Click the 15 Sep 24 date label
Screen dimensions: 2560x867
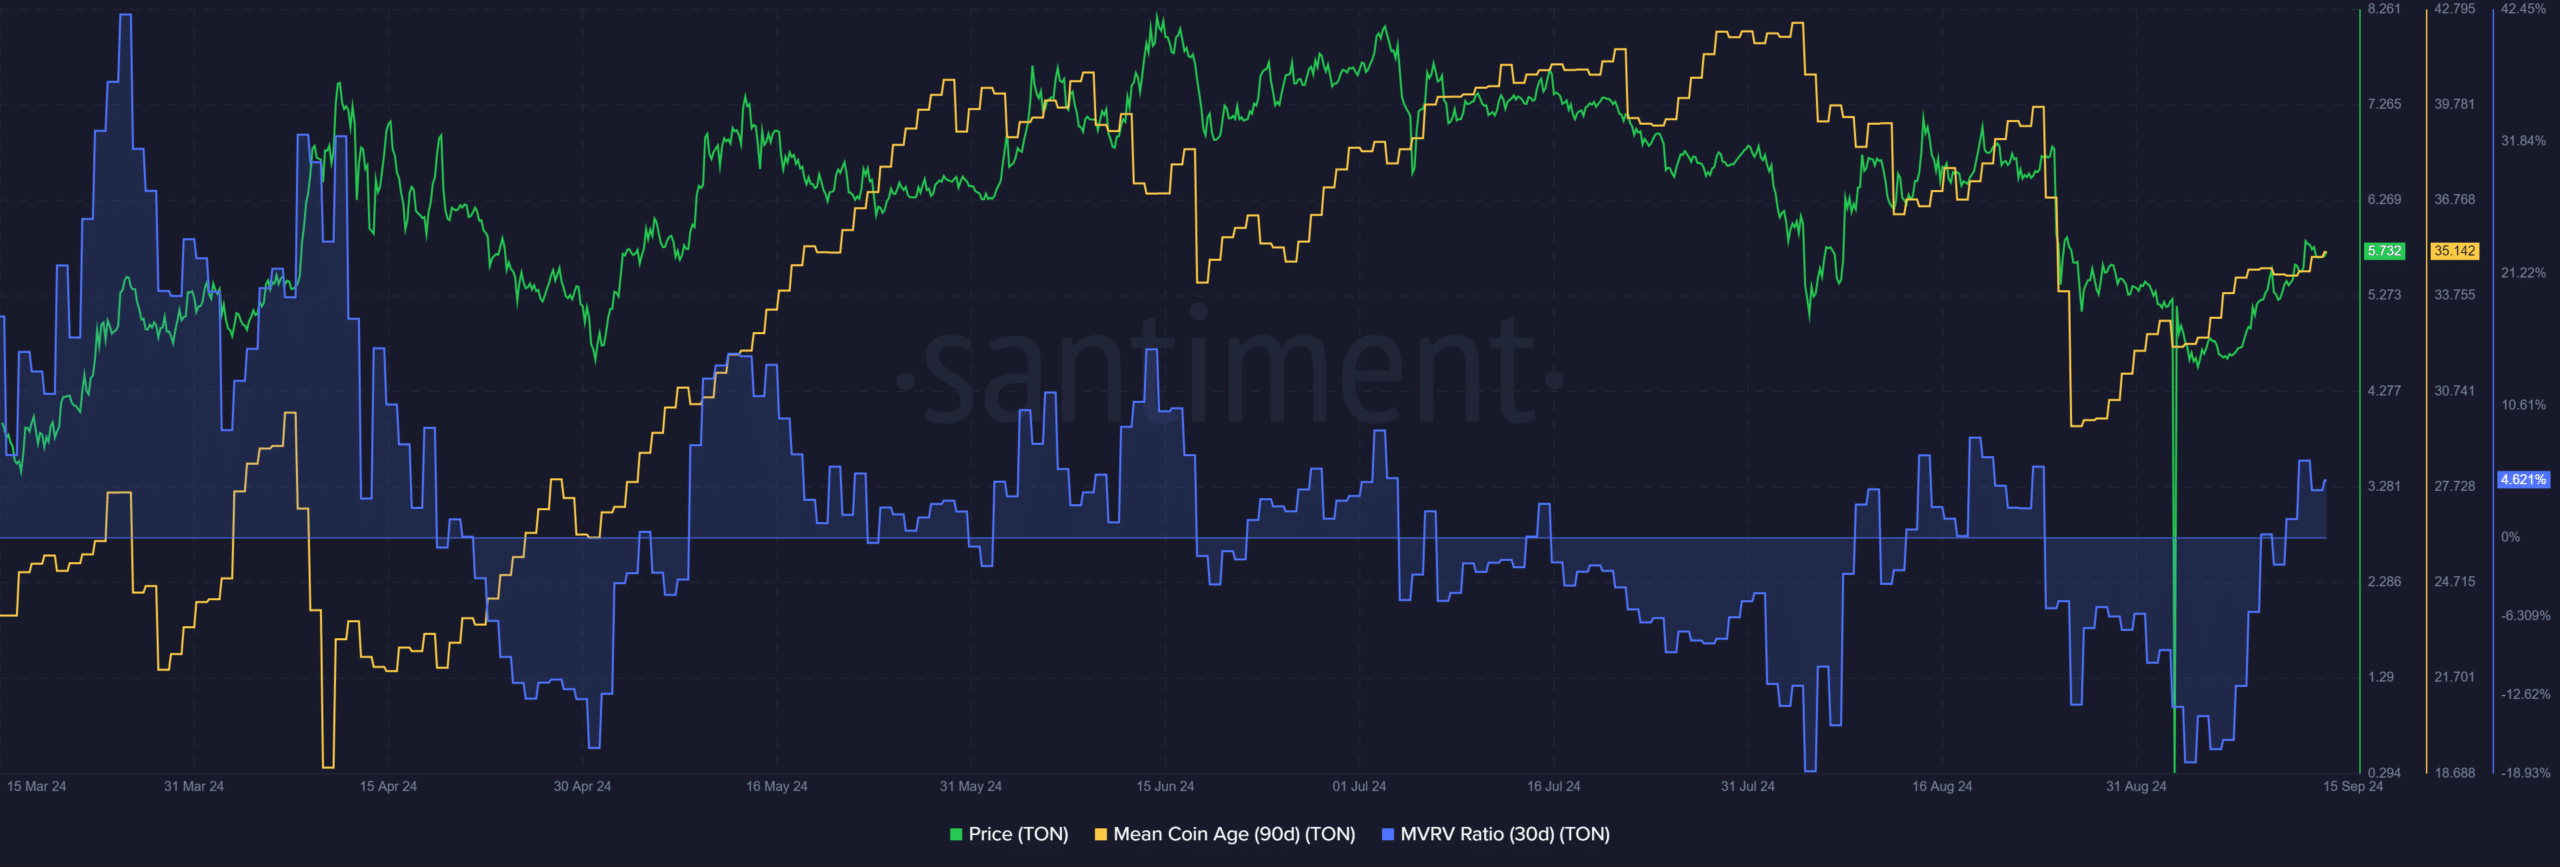tap(2353, 786)
